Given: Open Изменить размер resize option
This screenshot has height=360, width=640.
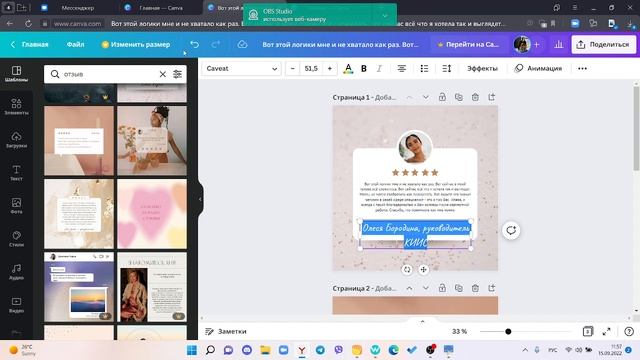Looking at the screenshot, I should click(x=136, y=44).
